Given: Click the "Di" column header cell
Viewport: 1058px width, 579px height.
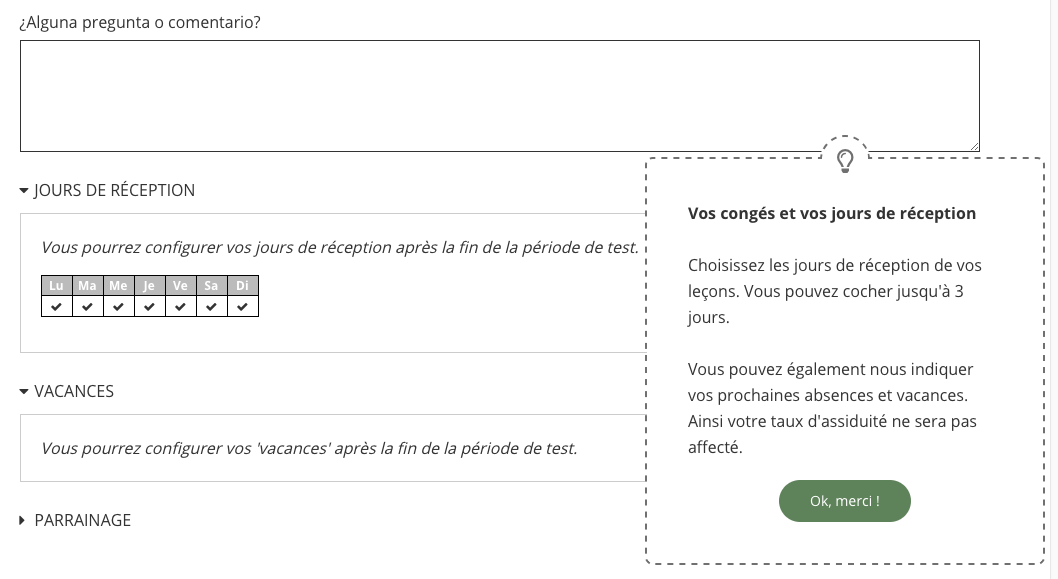Looking at the screenshot, I should [x=242, y=286].
